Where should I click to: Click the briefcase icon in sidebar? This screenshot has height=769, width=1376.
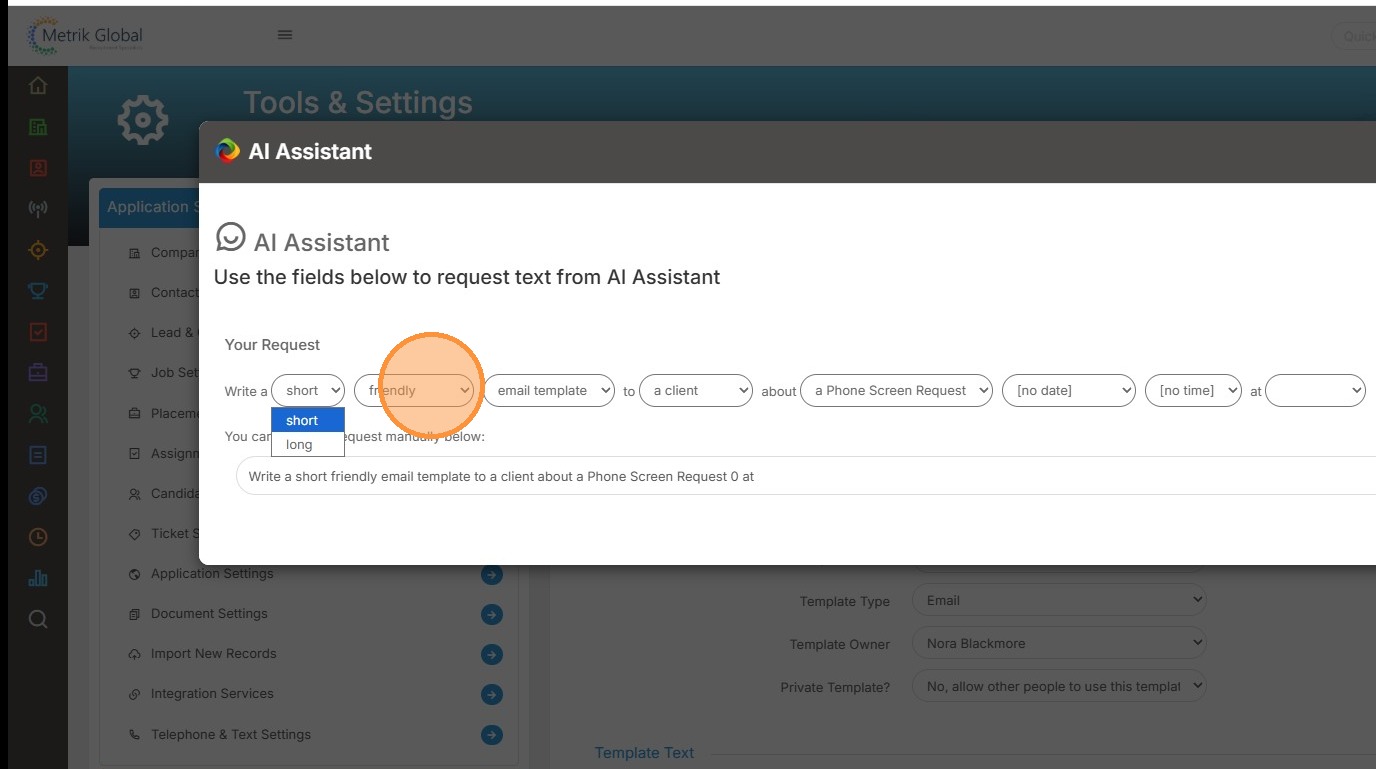pos(38,373)
